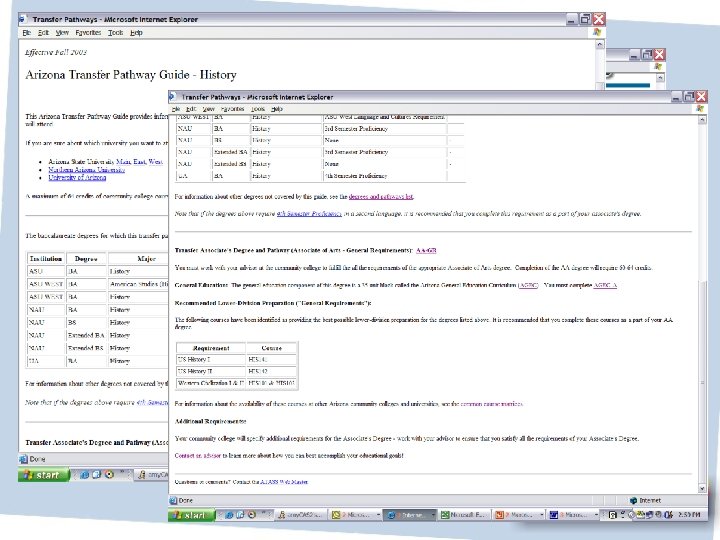
Task: Follow the 4th Semester Proficiency link in front window
Action: (309, 214)
